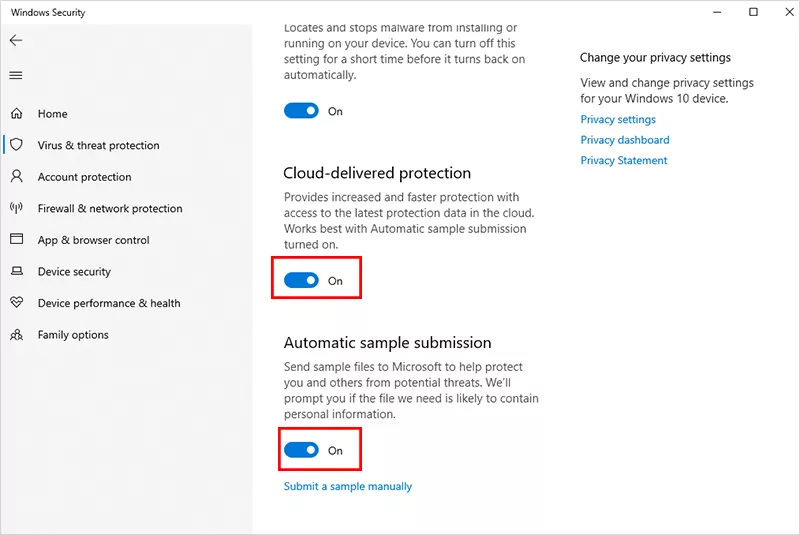Switch off Automatic sample submission toggle
800x535 pixels.
[301, 451]
